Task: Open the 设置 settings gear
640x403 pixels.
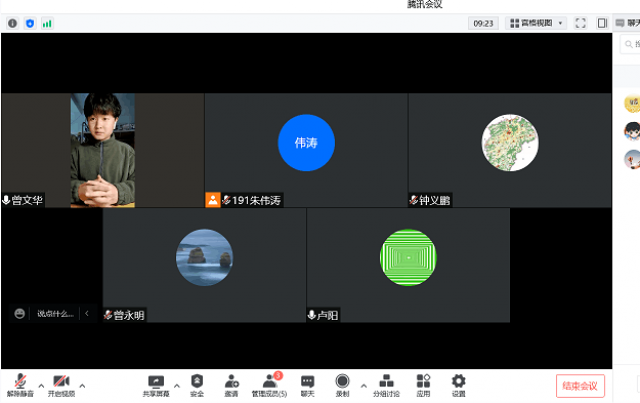Action: click(458, 385)
